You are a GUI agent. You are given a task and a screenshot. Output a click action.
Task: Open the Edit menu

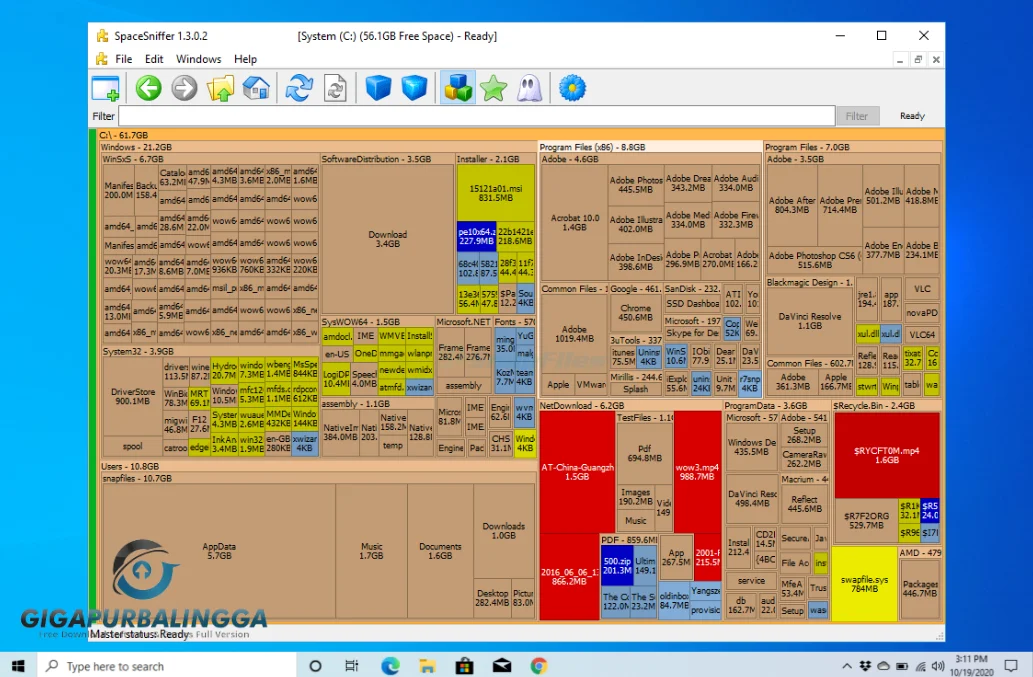click(x=154, y=59)
